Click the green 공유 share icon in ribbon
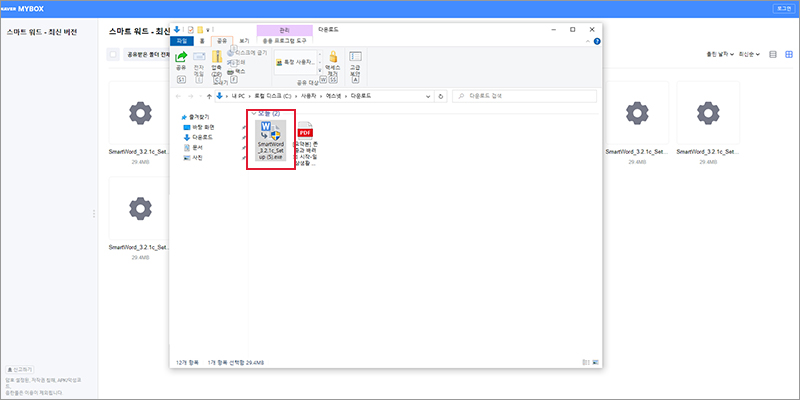This screenshot has width=800, height=400. tap(181, 57)
